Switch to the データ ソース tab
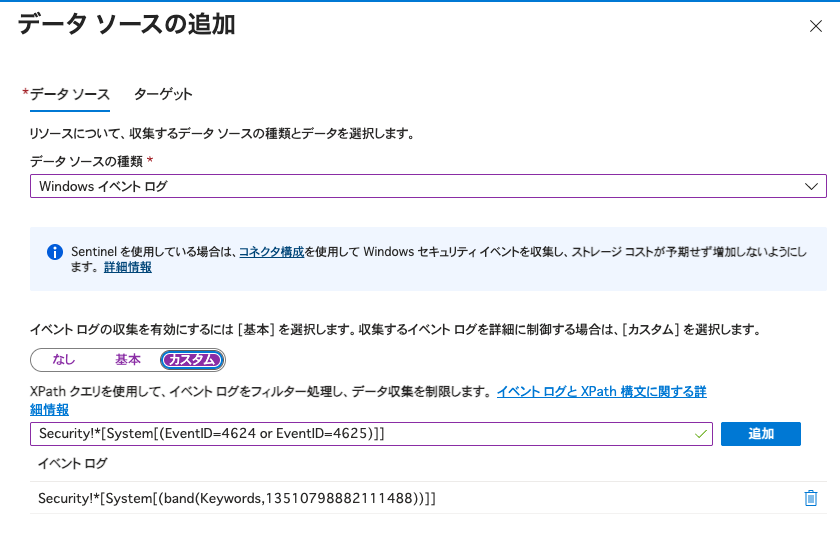This screenshot has width=840, height=544. click(69, 94)
